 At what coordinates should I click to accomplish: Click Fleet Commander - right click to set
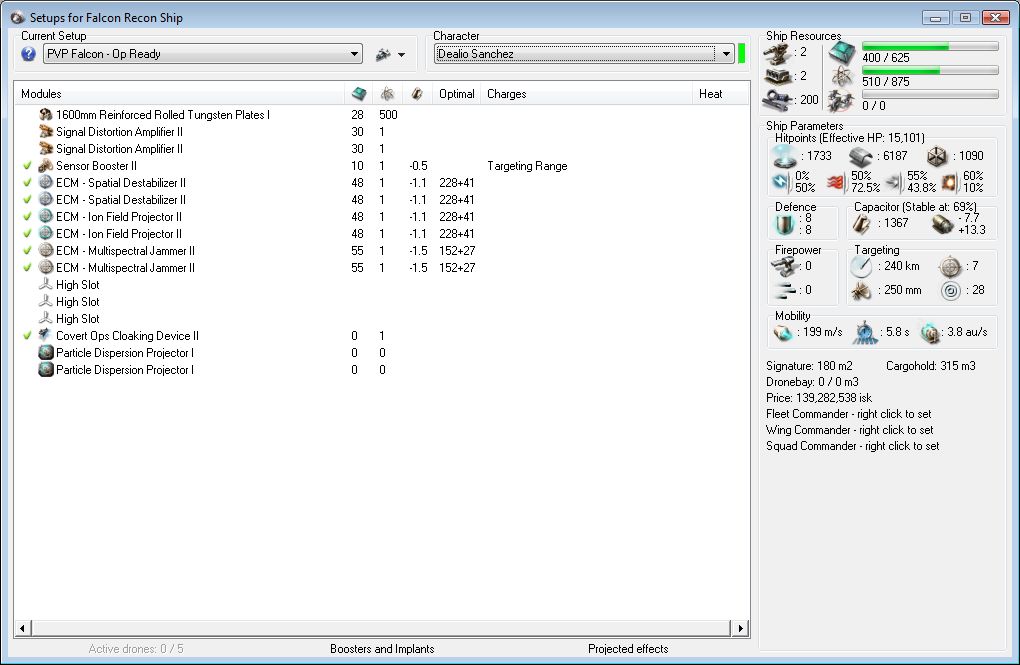(848, 414)
